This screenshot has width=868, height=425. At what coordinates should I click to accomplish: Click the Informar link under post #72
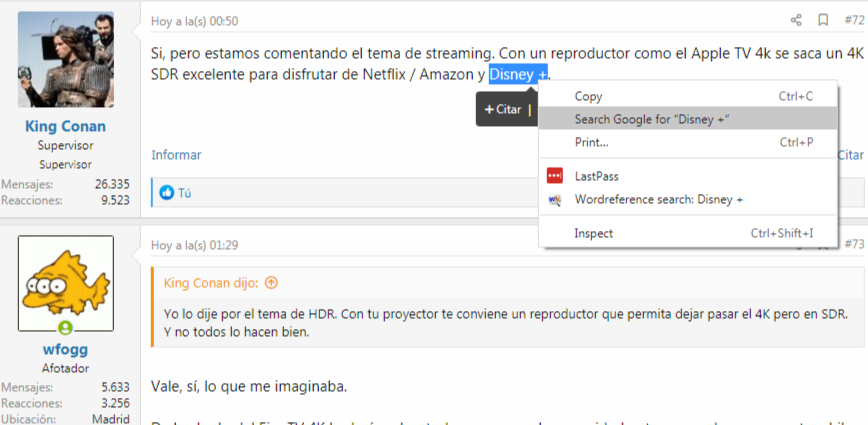click(176, 155)
